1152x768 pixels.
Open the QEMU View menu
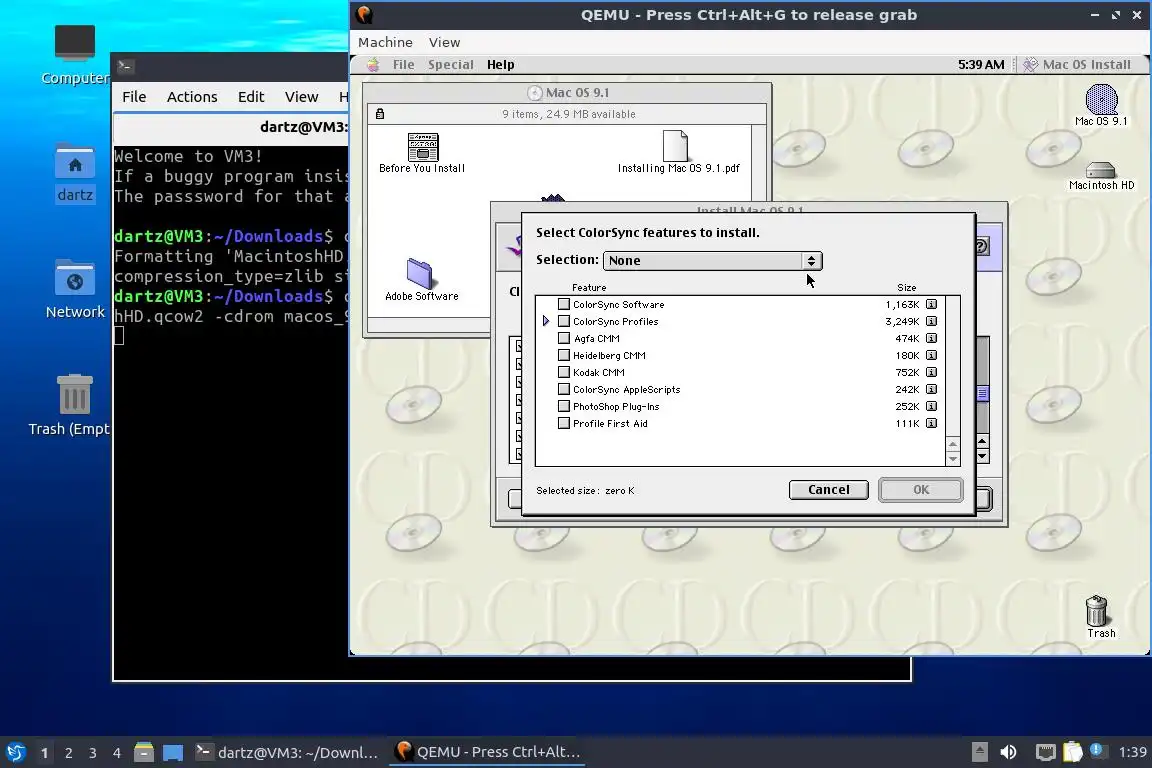click(444, 43)
